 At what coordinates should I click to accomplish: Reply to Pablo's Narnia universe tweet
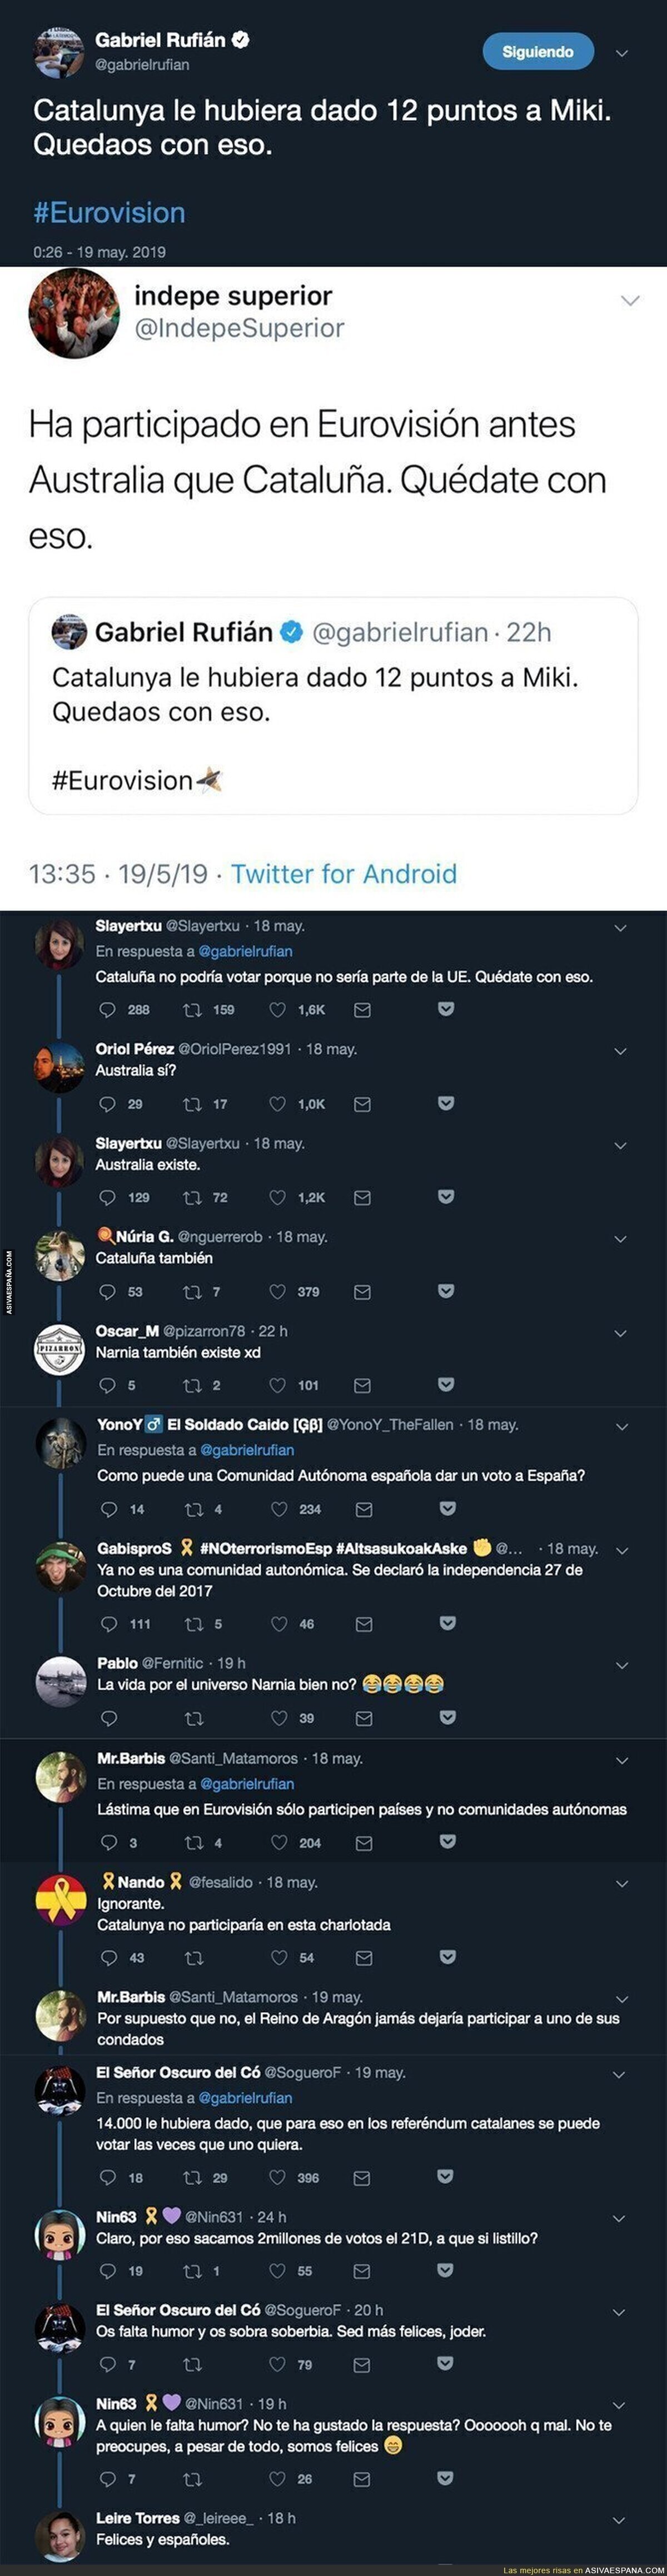pyautogui.click(x=110, y=1718)
